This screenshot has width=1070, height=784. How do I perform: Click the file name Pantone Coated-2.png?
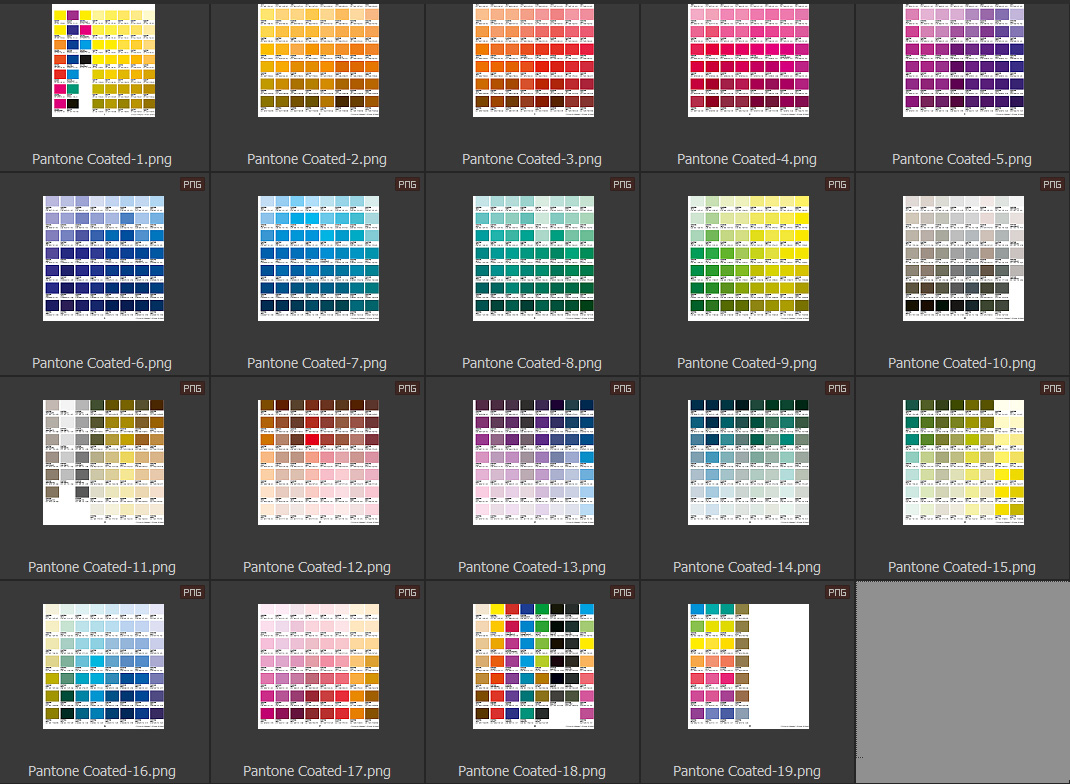coord(317,159)
